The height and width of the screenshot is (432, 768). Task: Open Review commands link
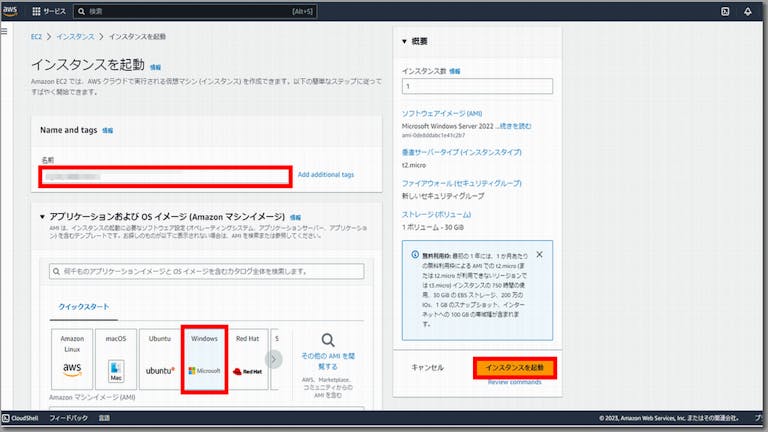tap(514, 382)
